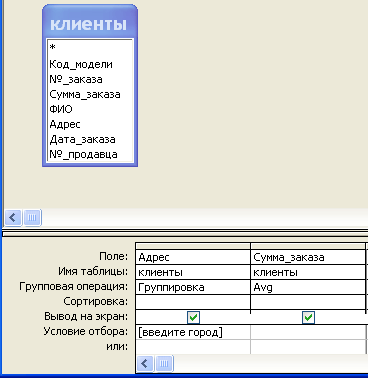Click Сортировка cell for Сумма_заказа column

point(308,302)
